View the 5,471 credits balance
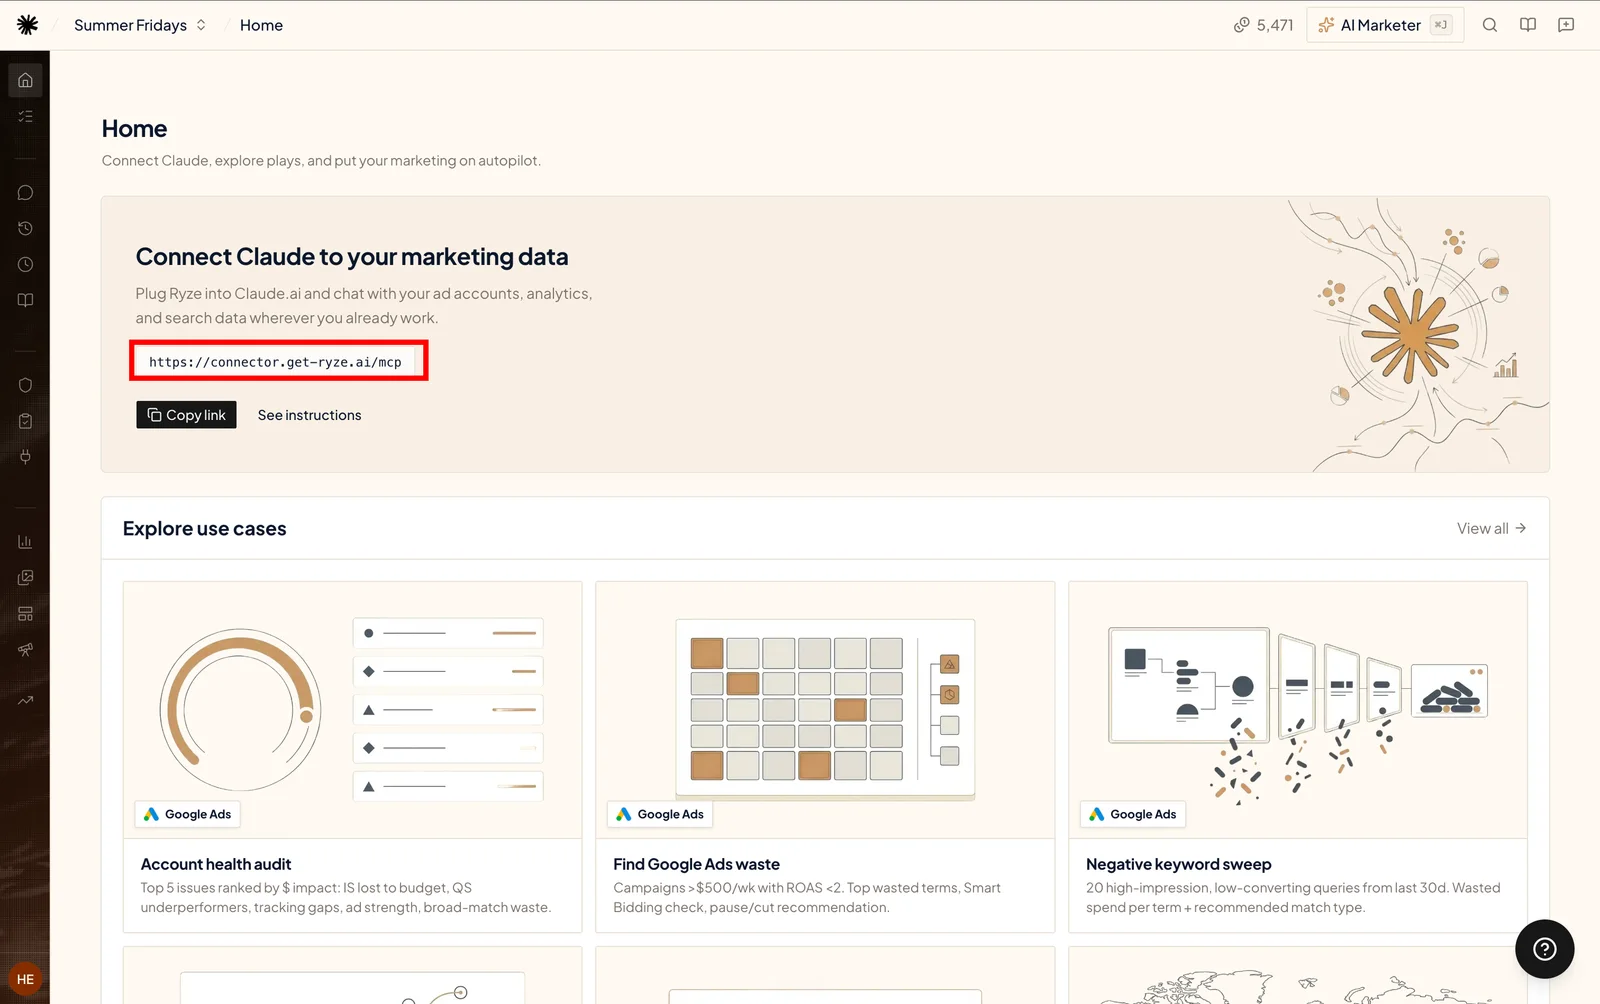This screenshot has width=1600, height=1004. click(1263, 25)
